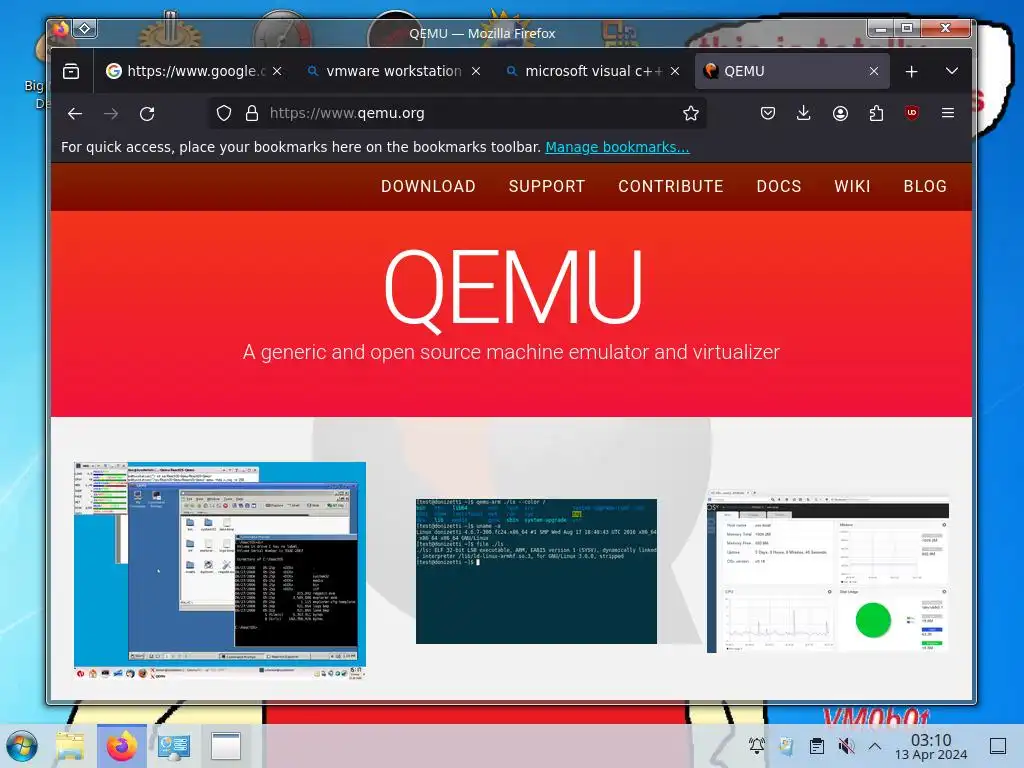Open the BLOG link
Screen dimensions: 1024x768
(x=925, y=186)
